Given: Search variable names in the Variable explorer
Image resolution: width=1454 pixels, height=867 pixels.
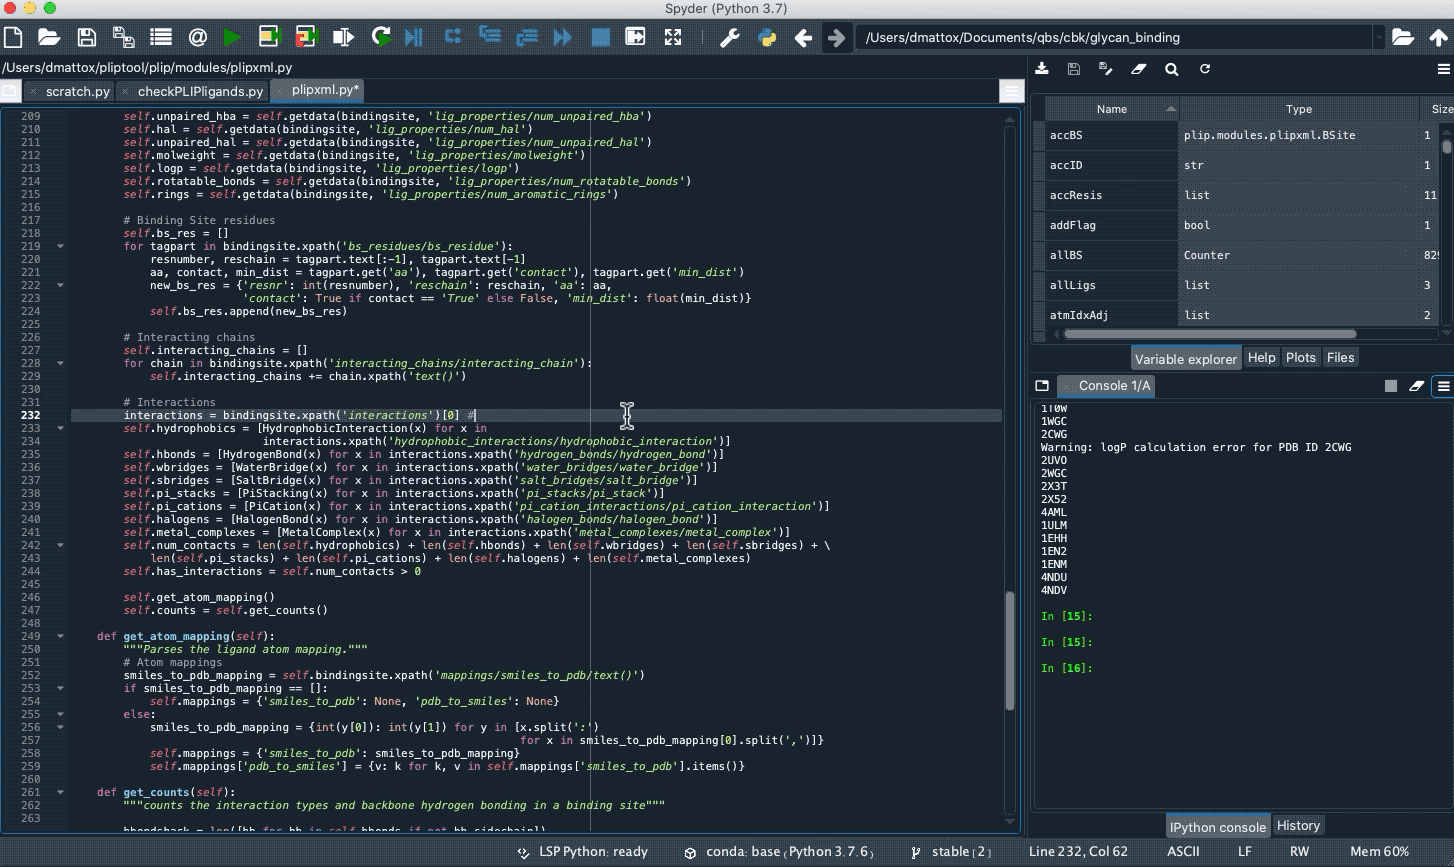Looking at the screenshot, I should (1171, 69).
